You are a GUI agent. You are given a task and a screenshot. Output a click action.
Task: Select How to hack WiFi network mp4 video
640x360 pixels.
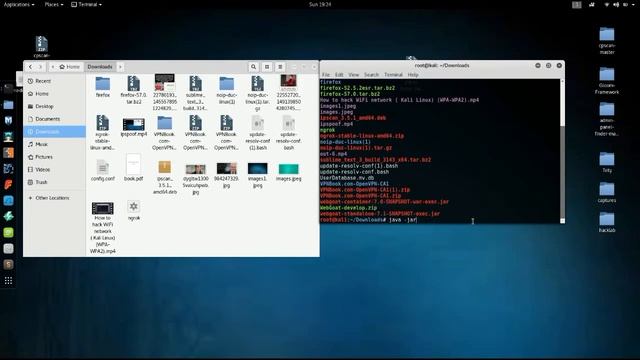[x=102, y=228]
